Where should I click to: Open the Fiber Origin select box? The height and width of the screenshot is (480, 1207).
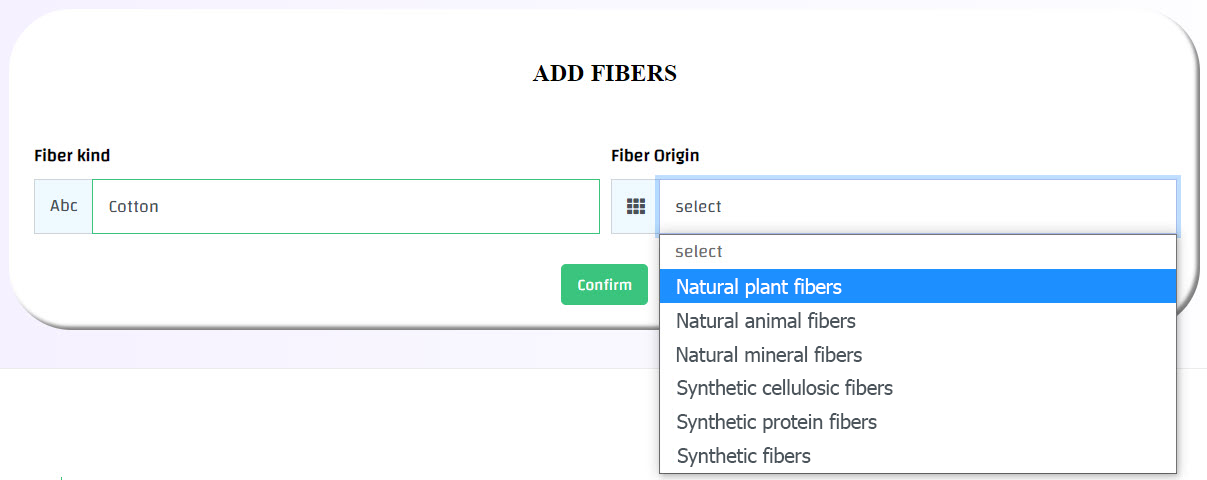917,207
